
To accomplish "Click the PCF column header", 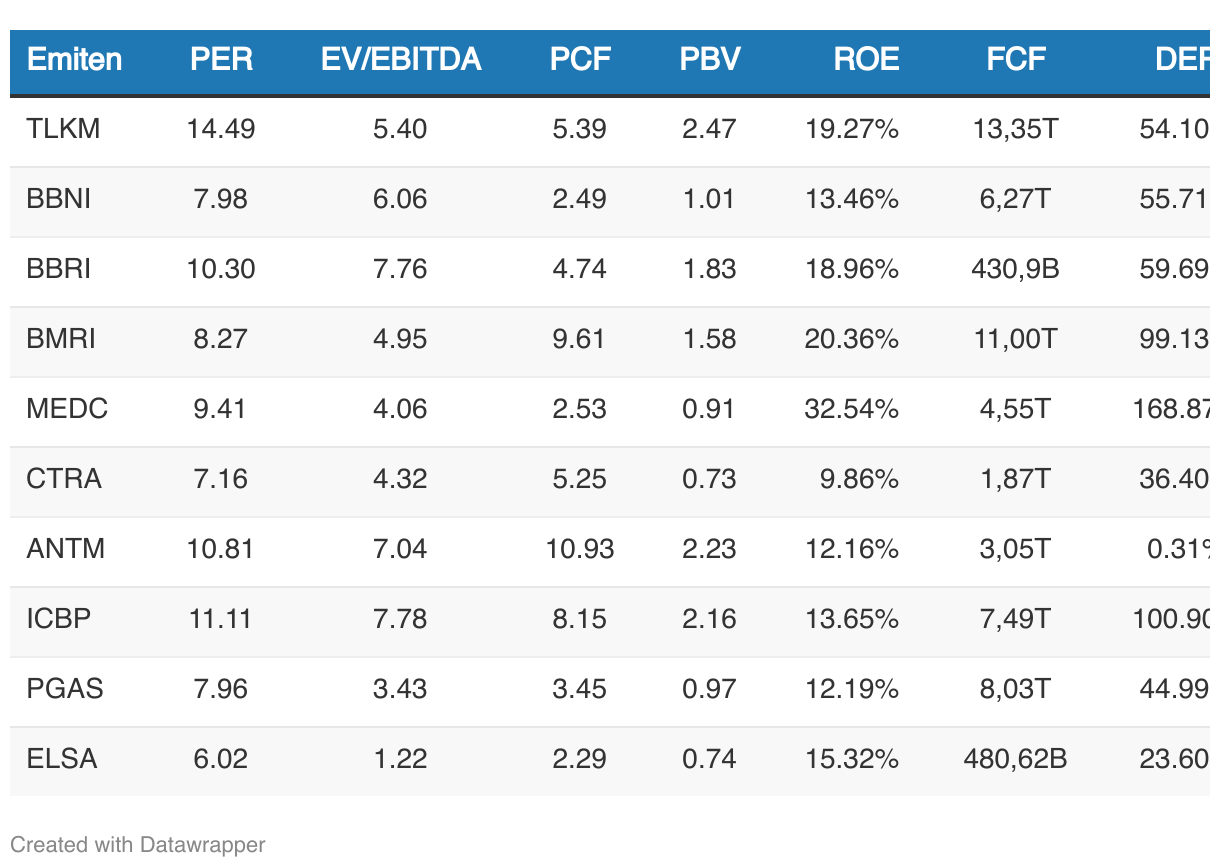I will (580, 60).
